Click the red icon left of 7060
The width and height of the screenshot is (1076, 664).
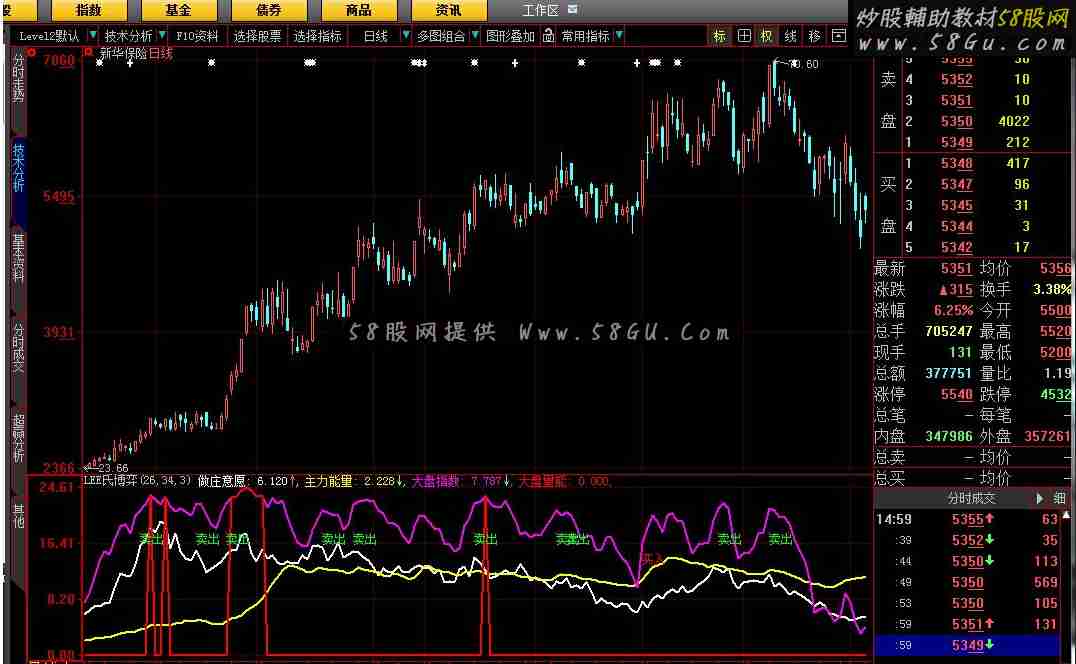(x=32, y=53)
